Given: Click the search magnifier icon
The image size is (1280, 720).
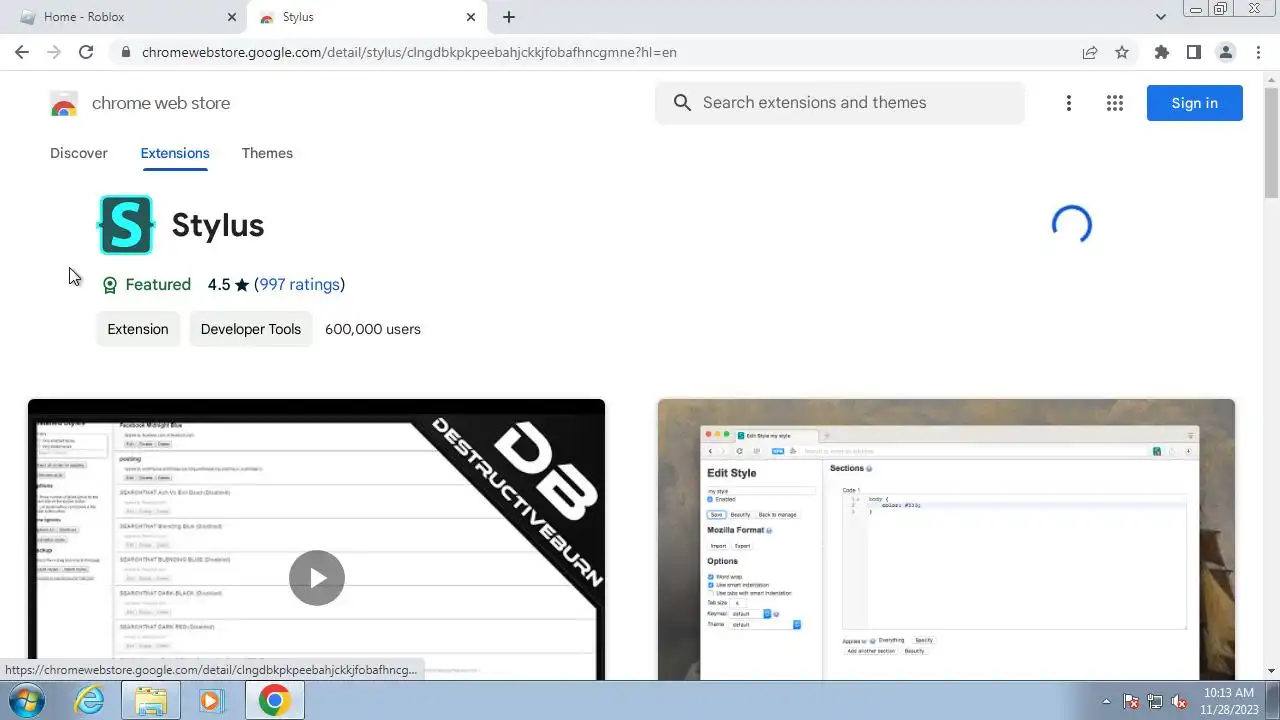Looking at the screenshot, I should pos(682,103).
